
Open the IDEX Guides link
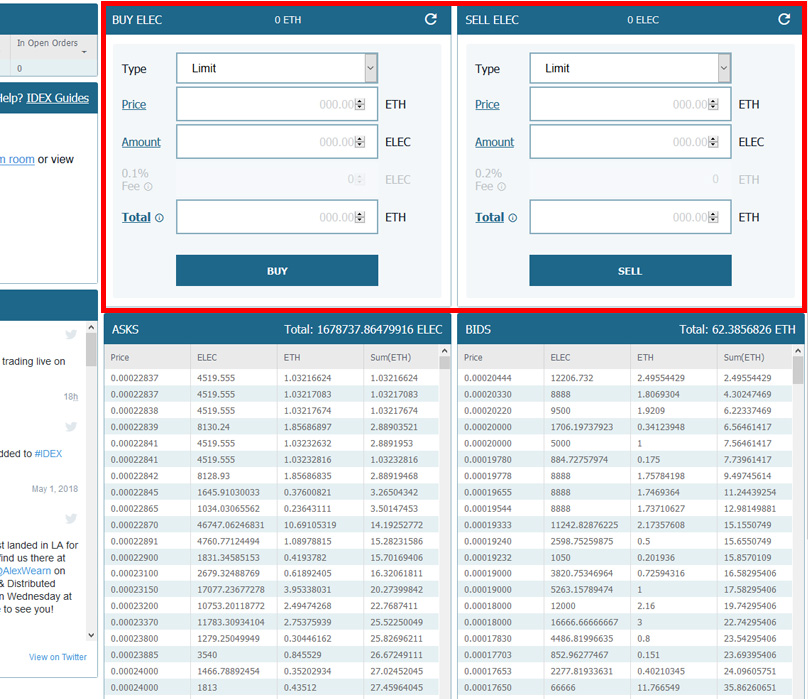pyautogui.click(x=58, y=98)
